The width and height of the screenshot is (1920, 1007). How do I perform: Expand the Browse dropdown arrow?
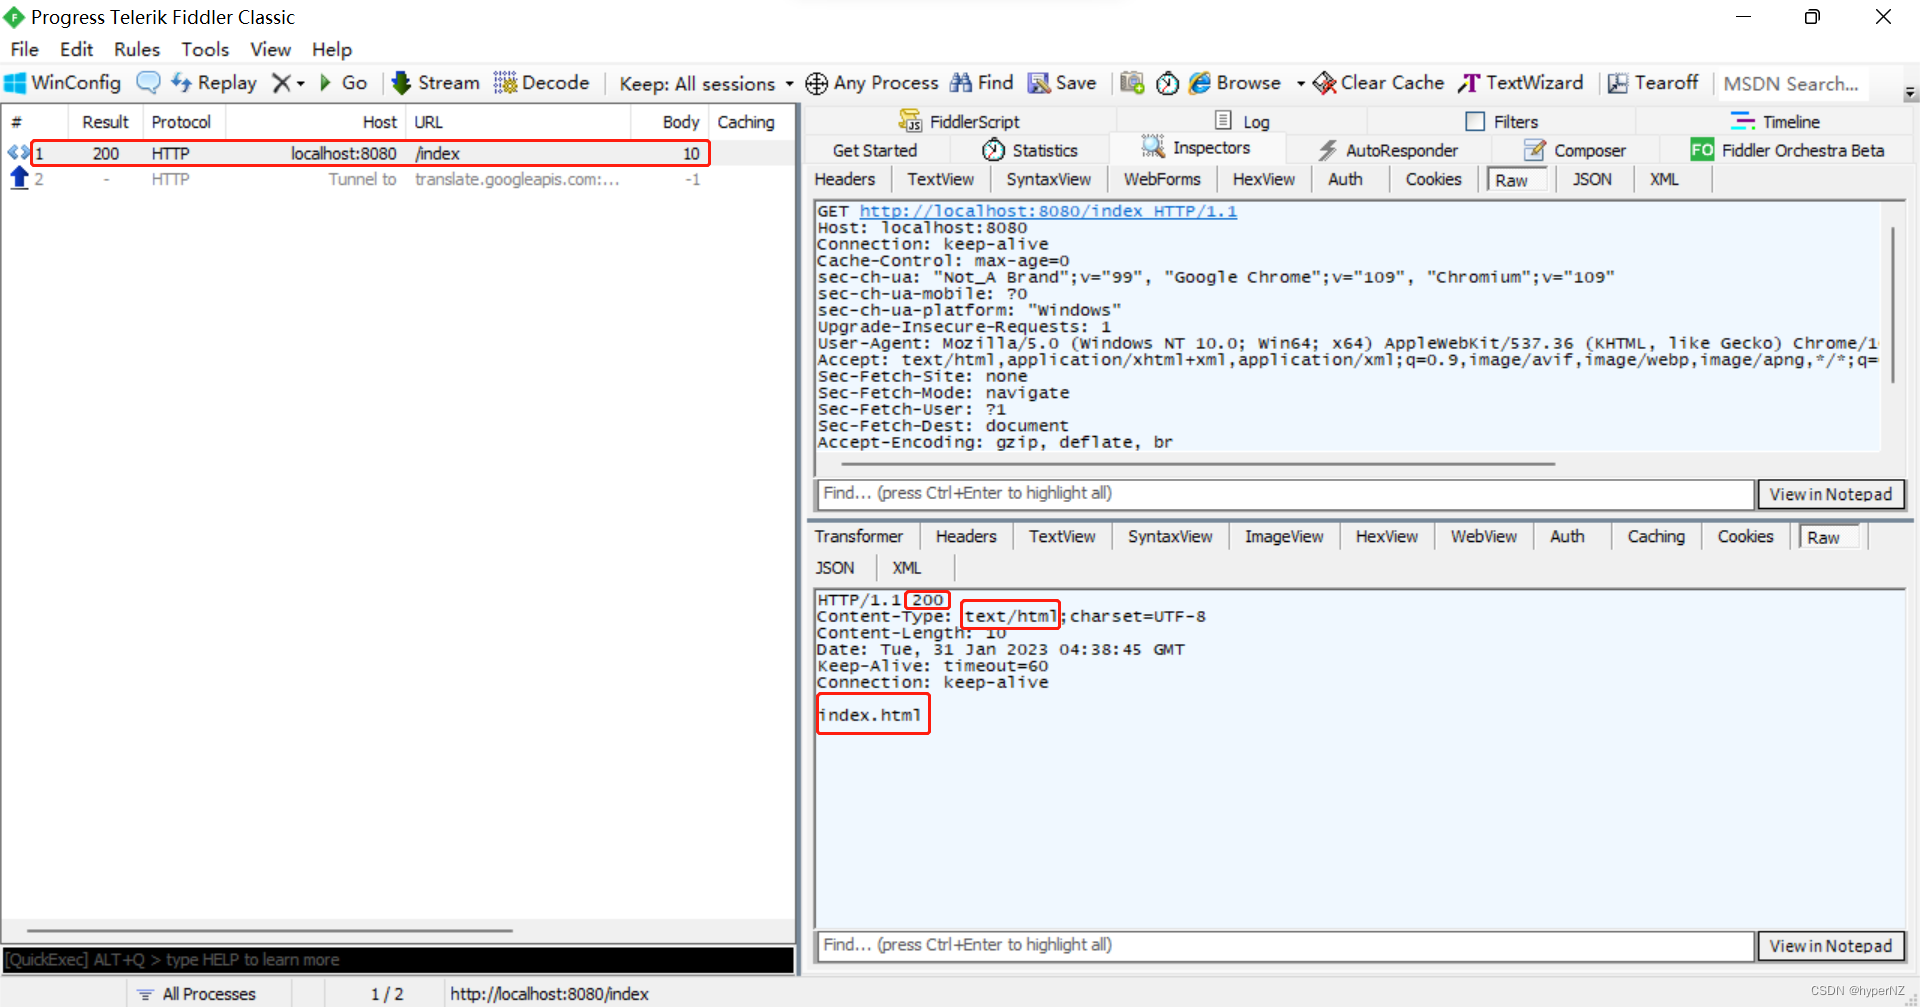[1300, 84]
